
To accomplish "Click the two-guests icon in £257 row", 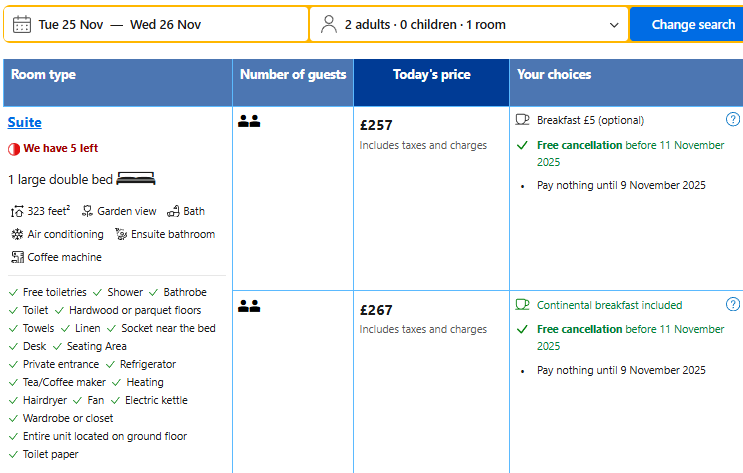I will 249,122.
